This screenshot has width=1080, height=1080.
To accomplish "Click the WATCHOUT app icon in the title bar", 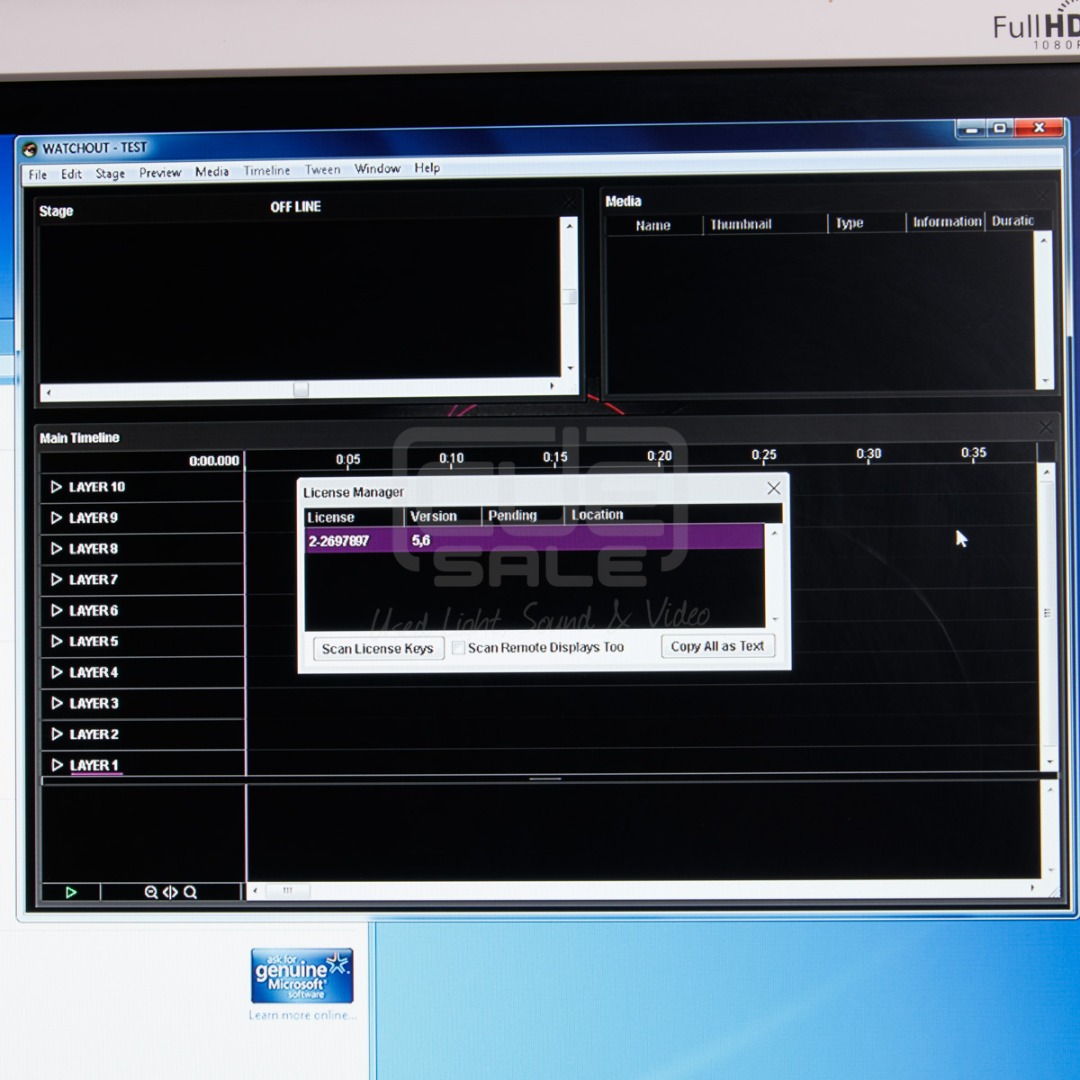I will click(29, 149).
